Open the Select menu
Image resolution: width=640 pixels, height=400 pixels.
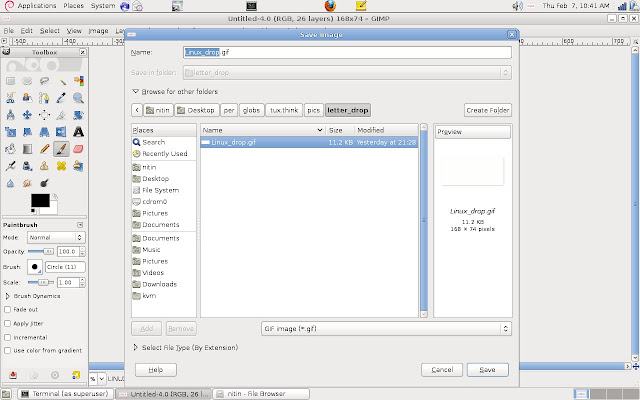(49, 31)
